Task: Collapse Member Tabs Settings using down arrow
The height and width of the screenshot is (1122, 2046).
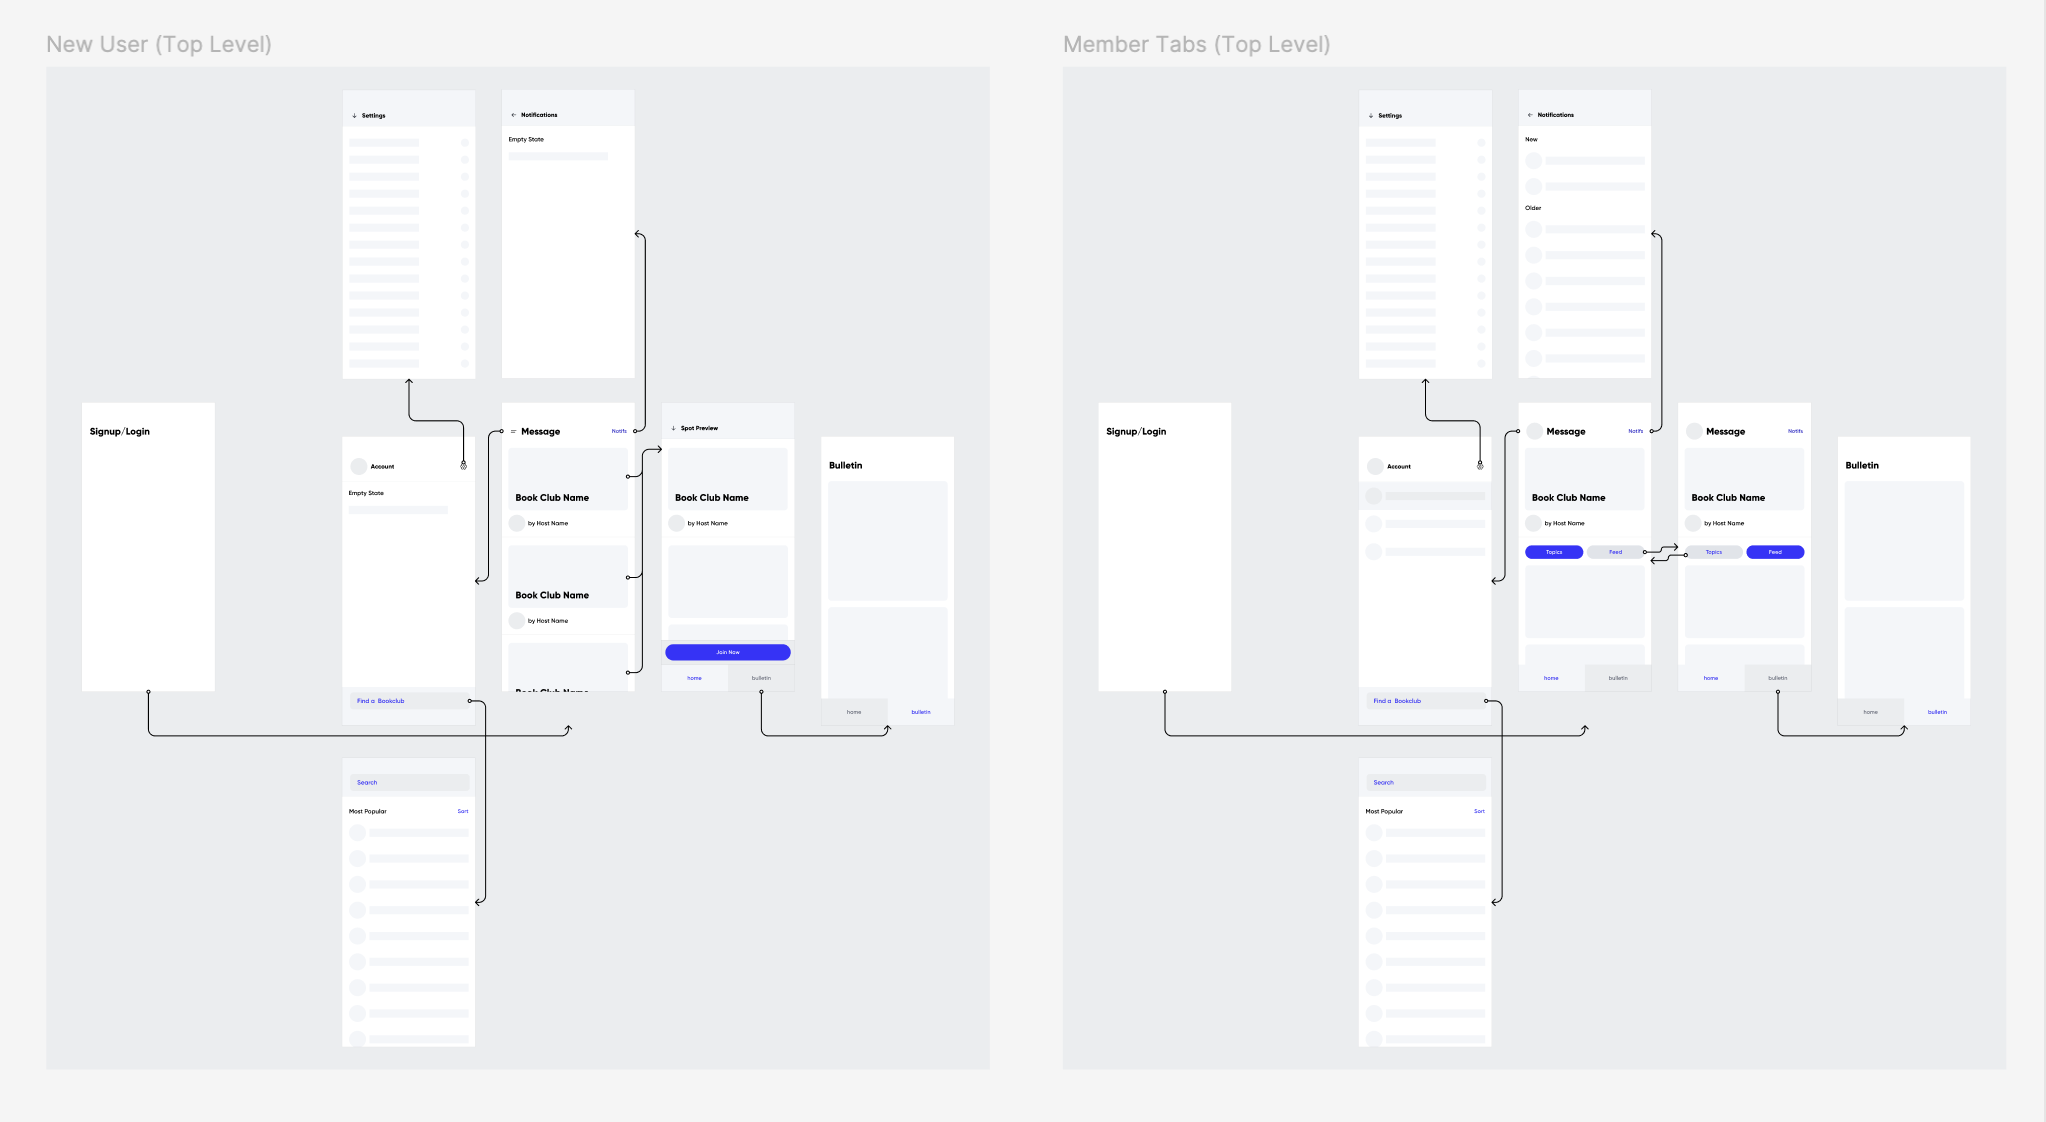Action: pos(1371,116)
